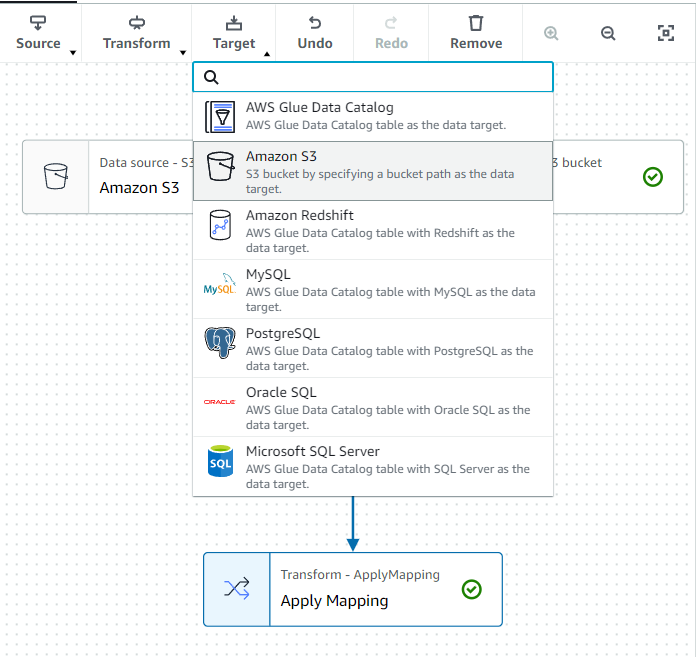
Task: Zoom out of the canvas
Action: 608,33
